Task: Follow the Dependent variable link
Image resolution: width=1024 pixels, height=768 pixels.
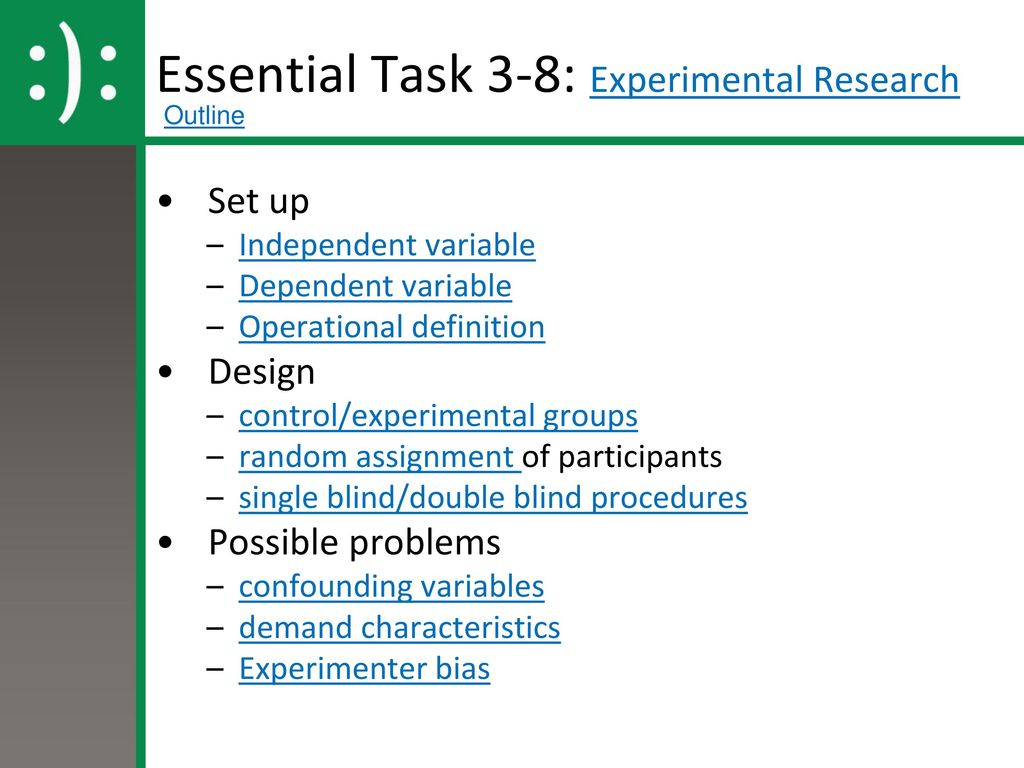Action: click(375, 287)
